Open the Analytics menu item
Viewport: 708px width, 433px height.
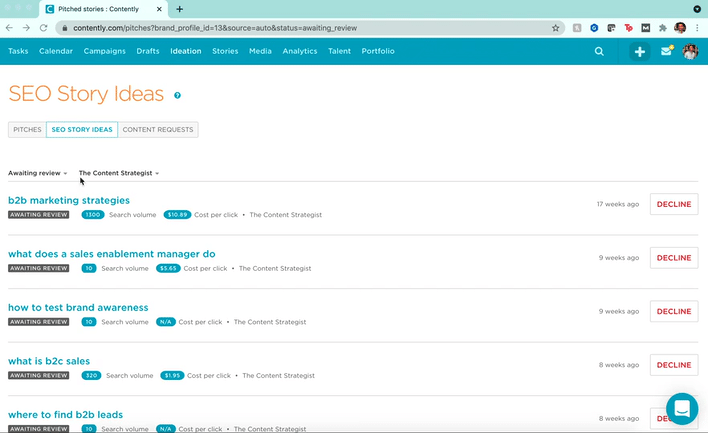(300, 51)
